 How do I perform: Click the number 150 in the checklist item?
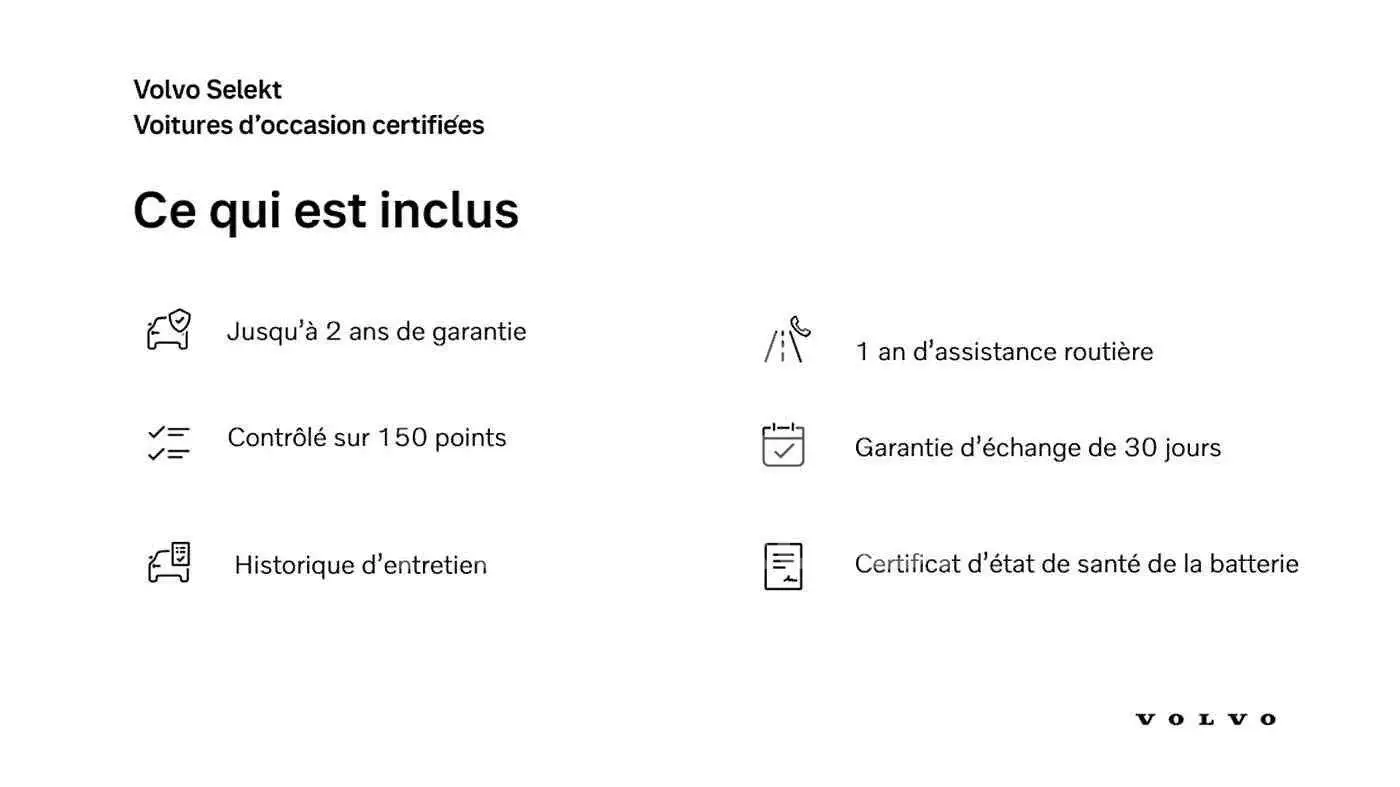[398, 437]
